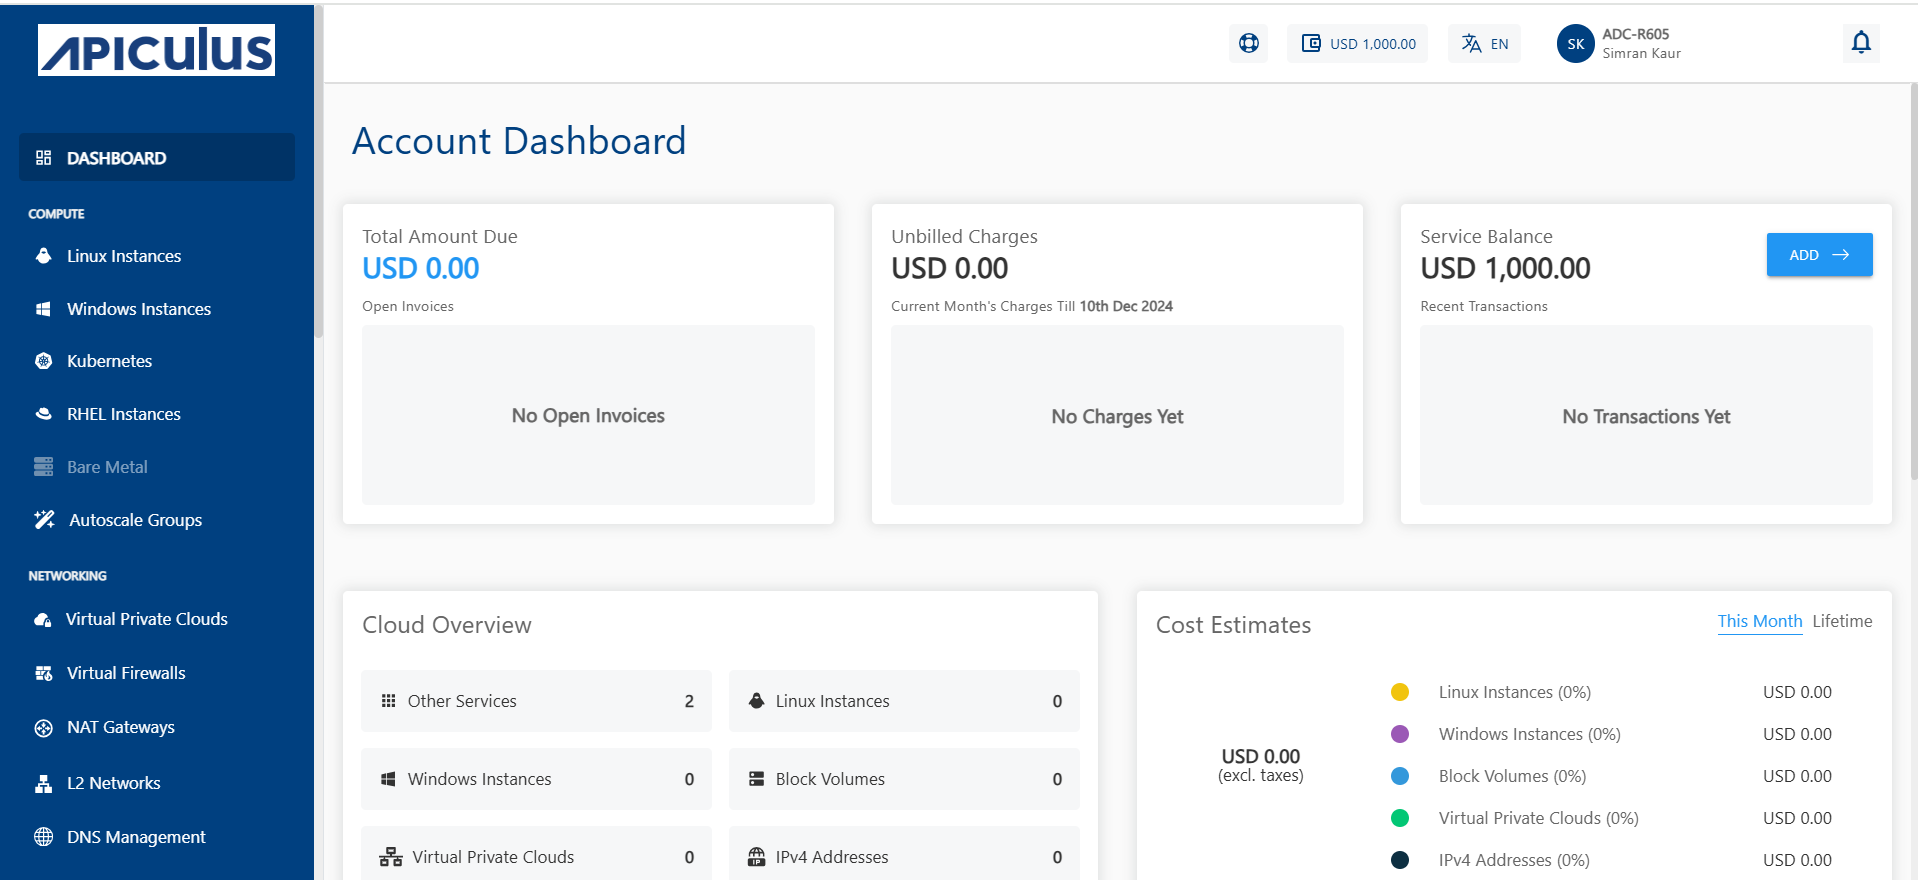This screenshot has height=880, width=1918.
Task: Open the support lifebuoy icon
Action: pyautogui.click(x=1248, y=43)
